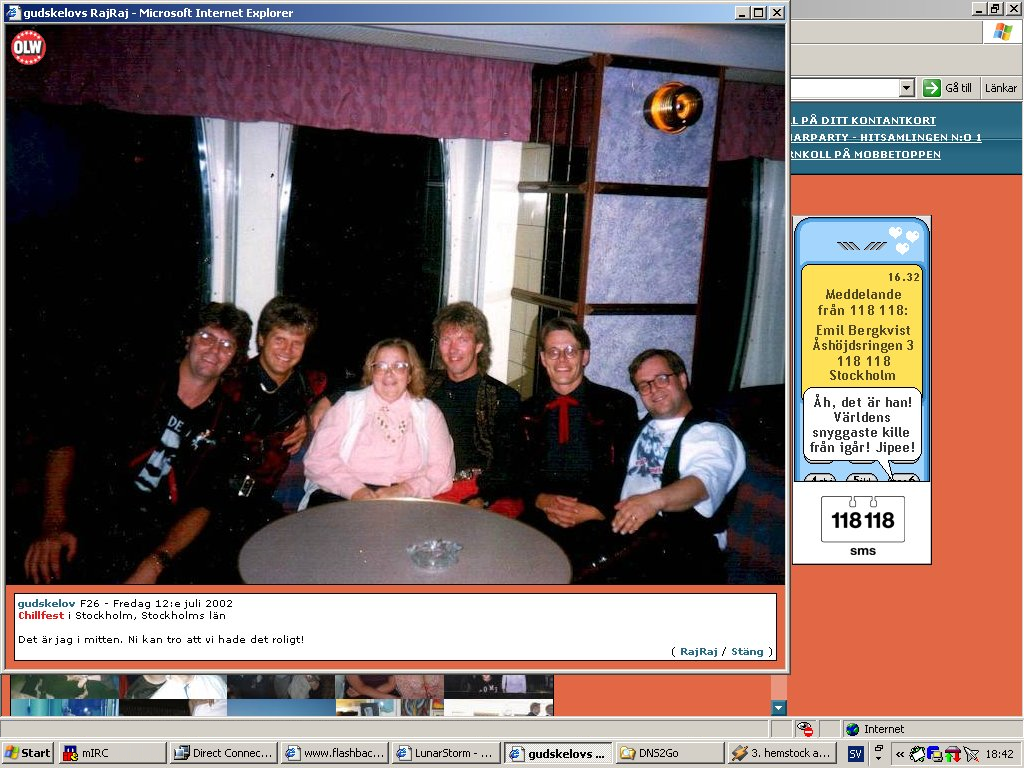The height and width of the screenshot is (768, 1024).
Task: Open the Chillfest link
Action: pos(41,615)
